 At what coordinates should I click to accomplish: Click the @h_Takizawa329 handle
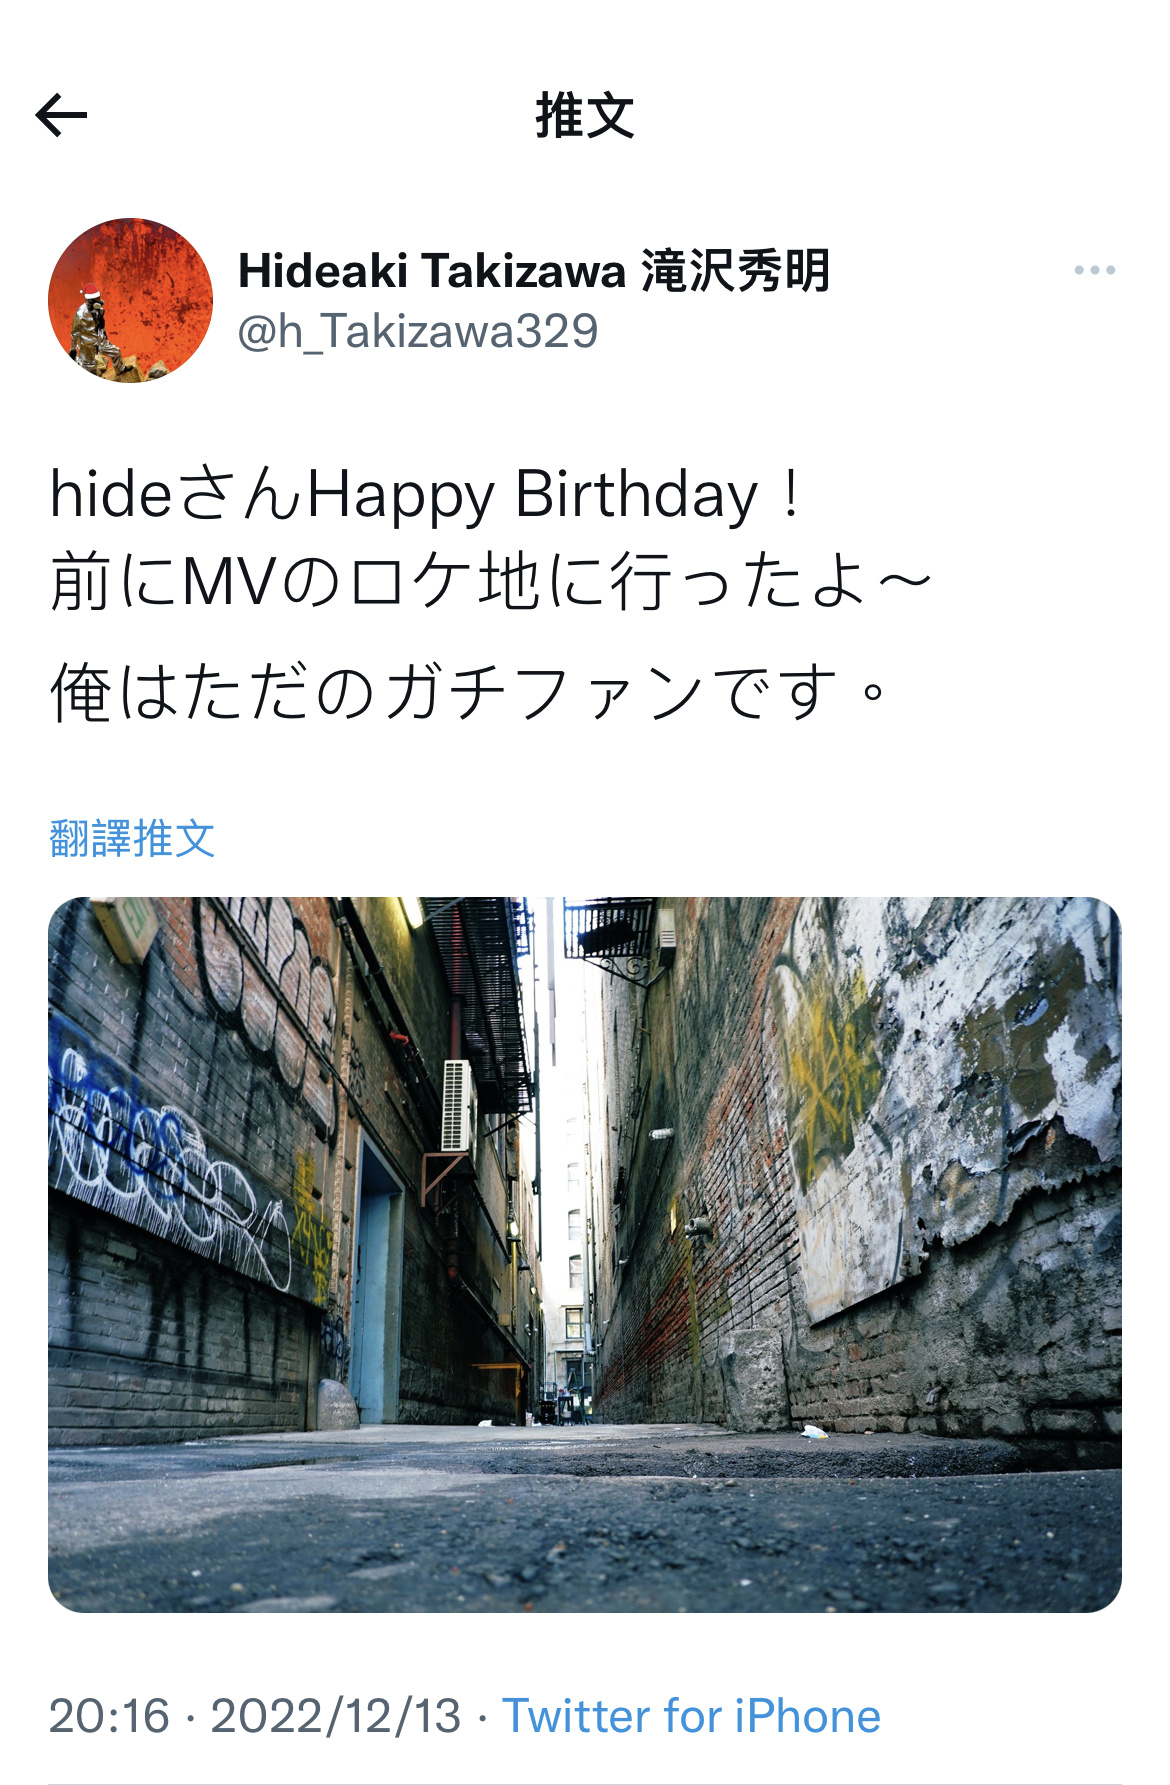418,331
